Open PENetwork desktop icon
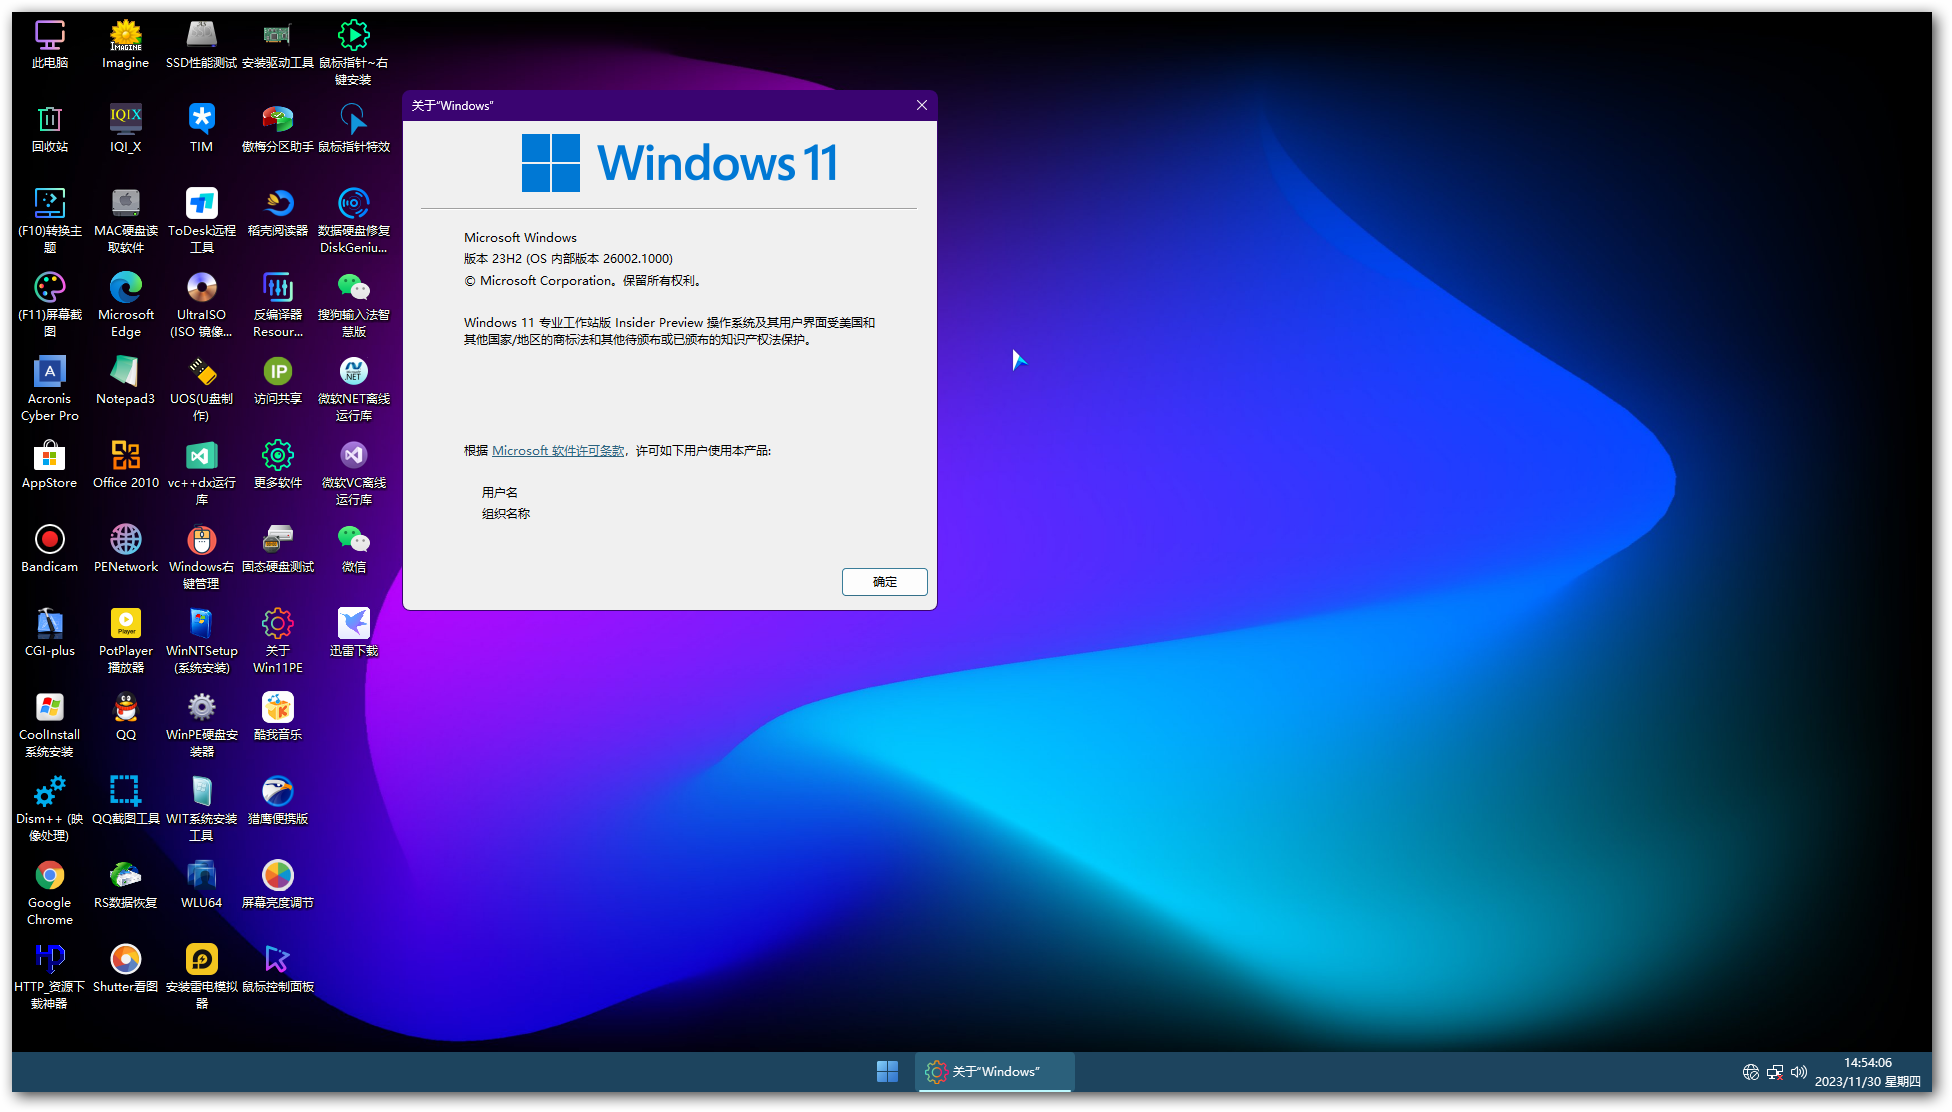1952x1112 pixels. tap(126, 548)
